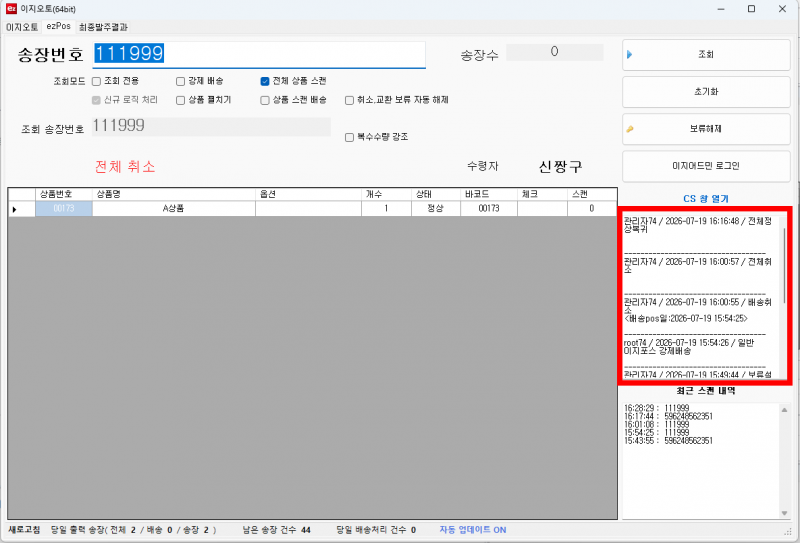Screen dimensions: 800x543
Task: Uncheck the 전체 상품 스캔 checkbox
Action: (x=265, y=81)
